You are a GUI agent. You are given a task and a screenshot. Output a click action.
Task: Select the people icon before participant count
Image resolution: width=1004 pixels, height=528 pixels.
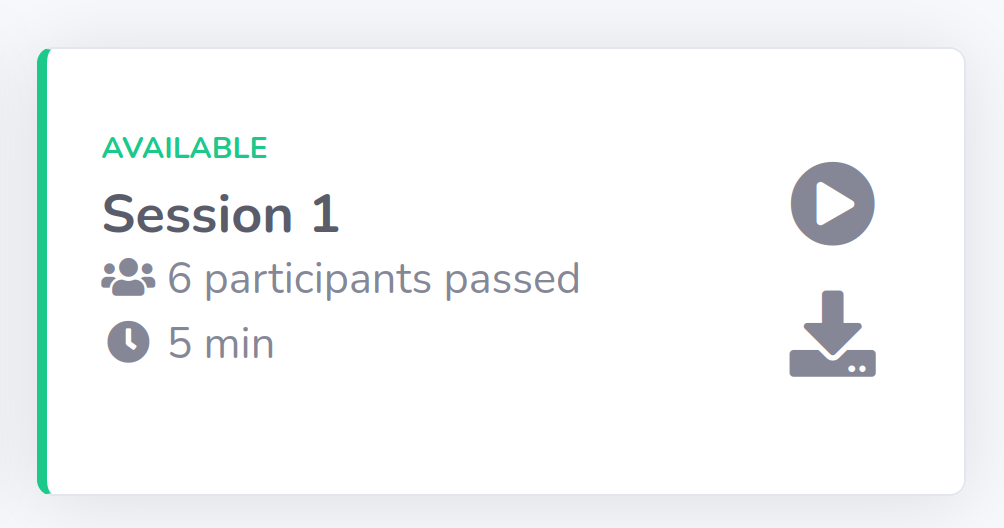tap(128, 278)
